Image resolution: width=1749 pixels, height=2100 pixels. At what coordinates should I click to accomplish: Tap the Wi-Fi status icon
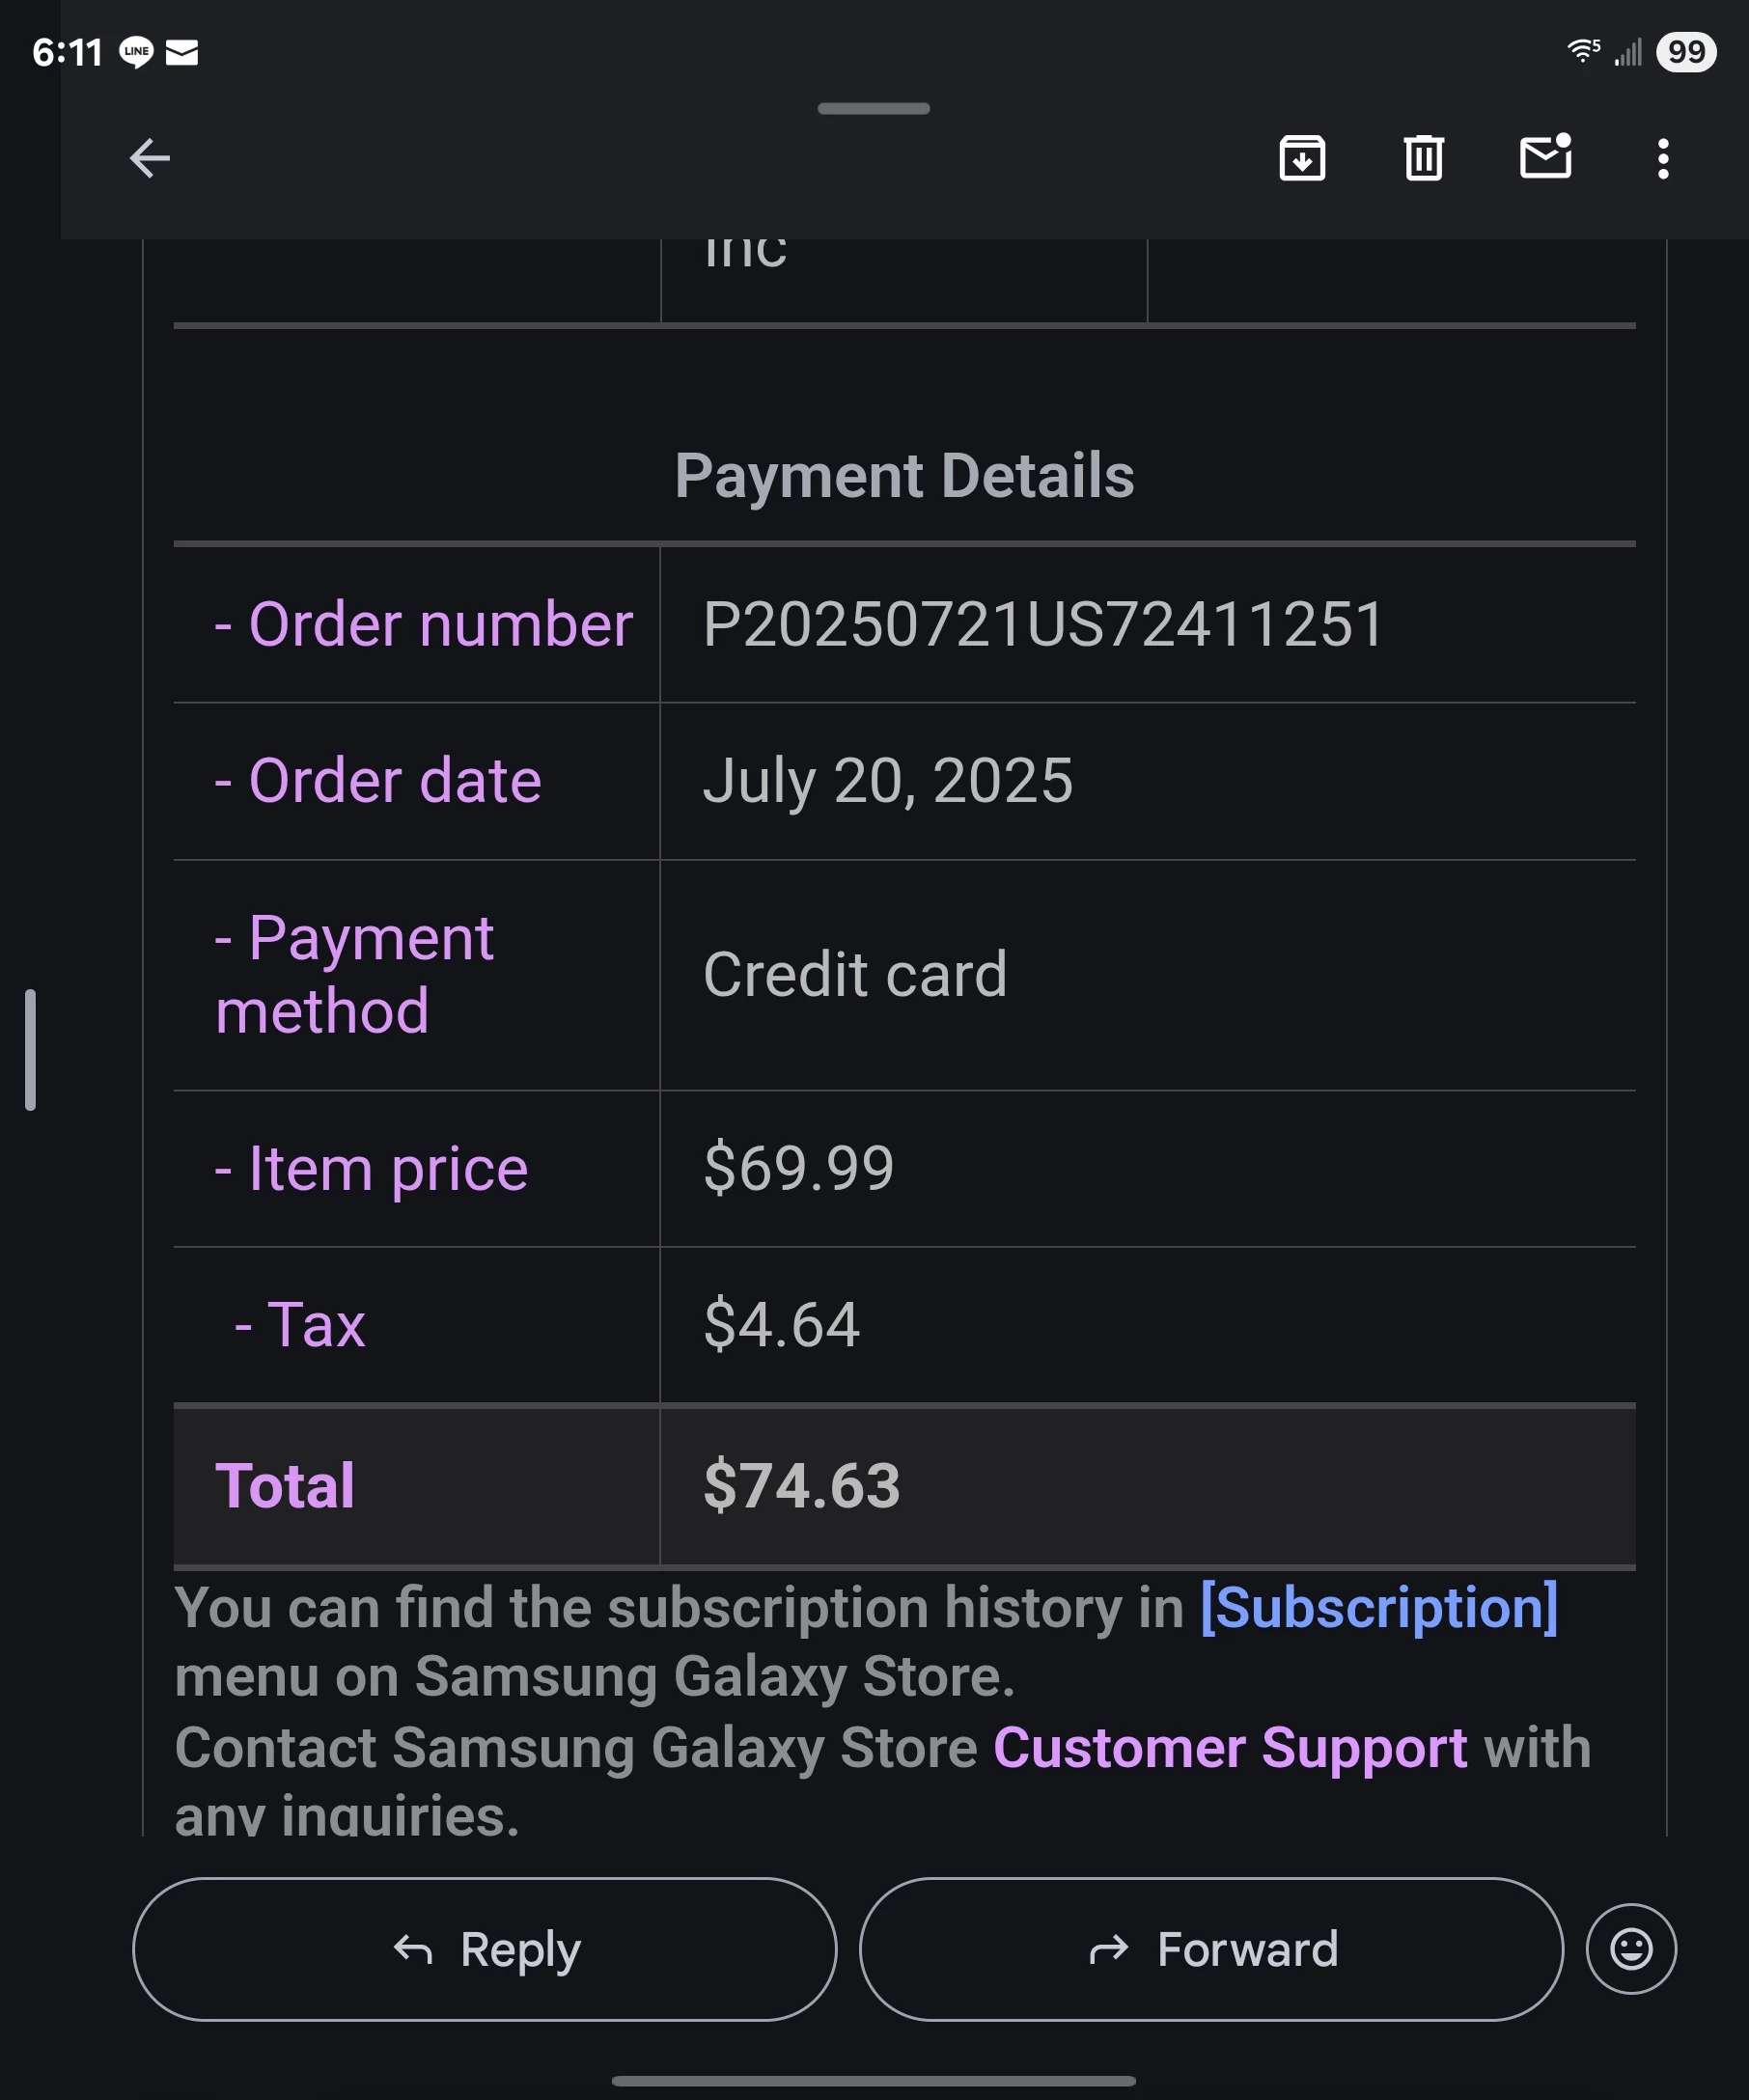[1582, 51]
